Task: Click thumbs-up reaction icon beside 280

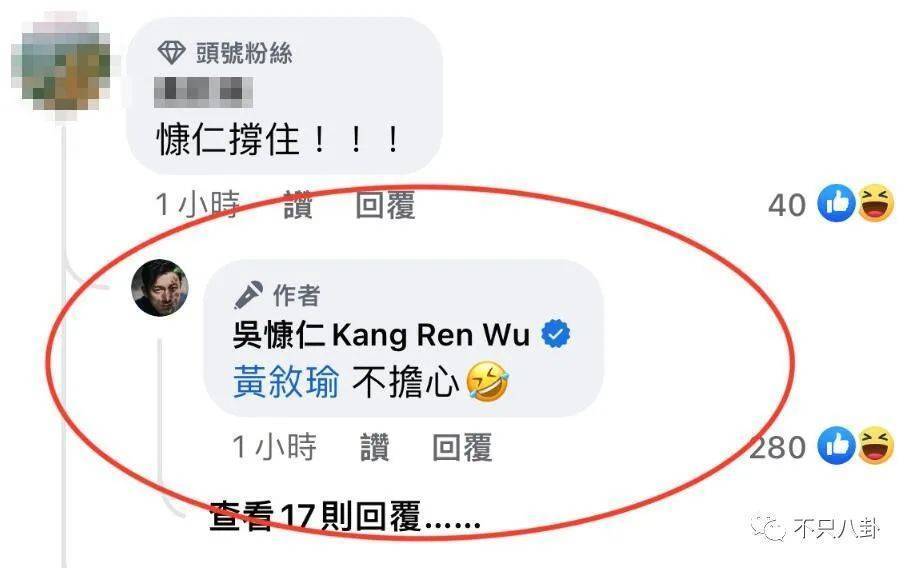Action: click(836, 446)
